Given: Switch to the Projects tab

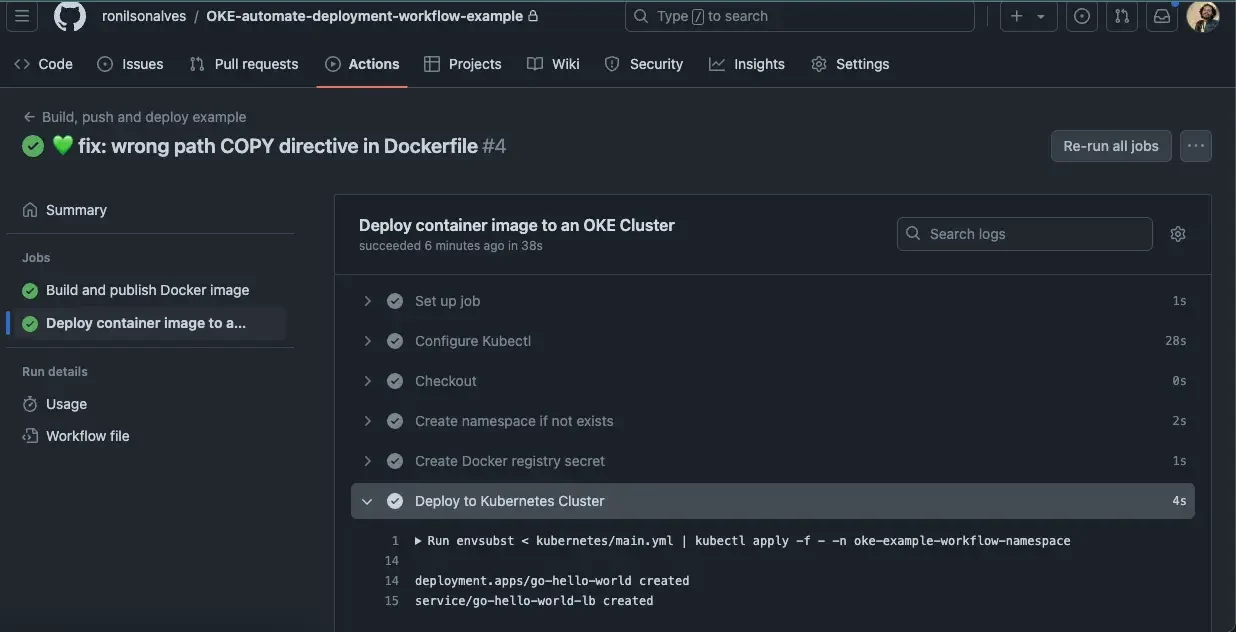Looking at the screenshot, I should [x=463, y=64].
